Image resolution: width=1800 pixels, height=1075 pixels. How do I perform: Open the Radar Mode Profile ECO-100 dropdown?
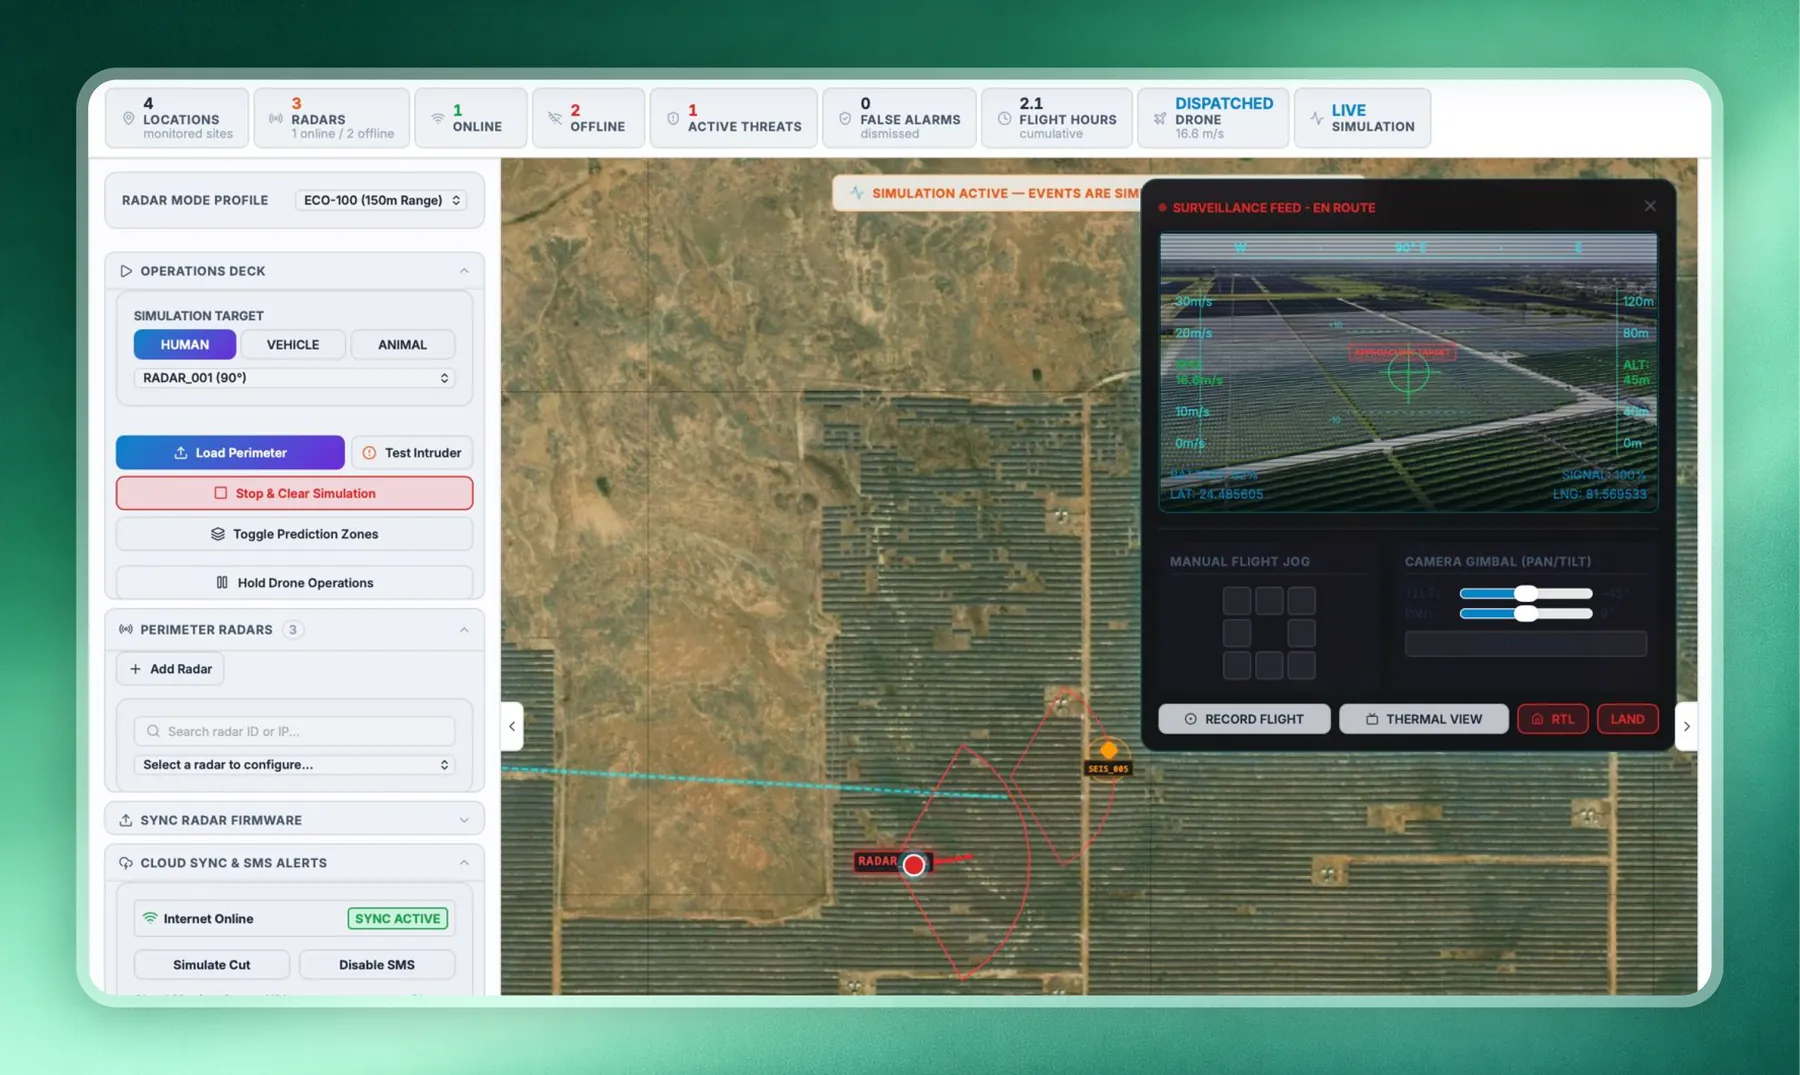pos(382,200)
